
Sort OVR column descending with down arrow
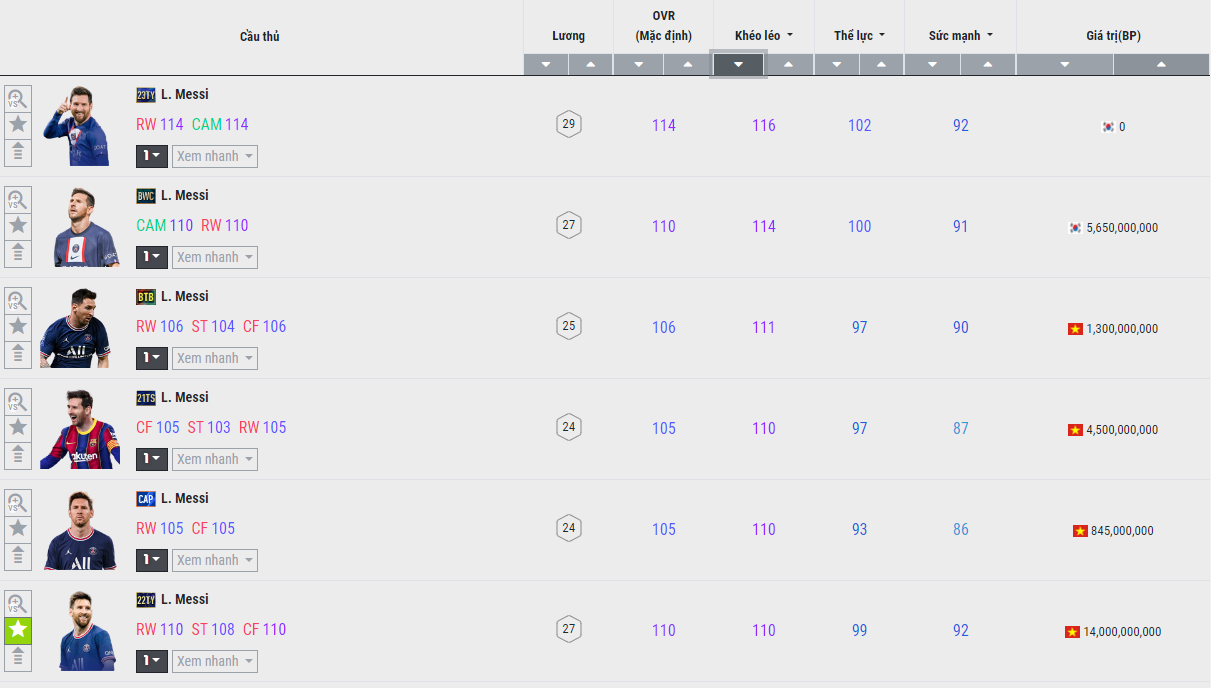[638, 65]
